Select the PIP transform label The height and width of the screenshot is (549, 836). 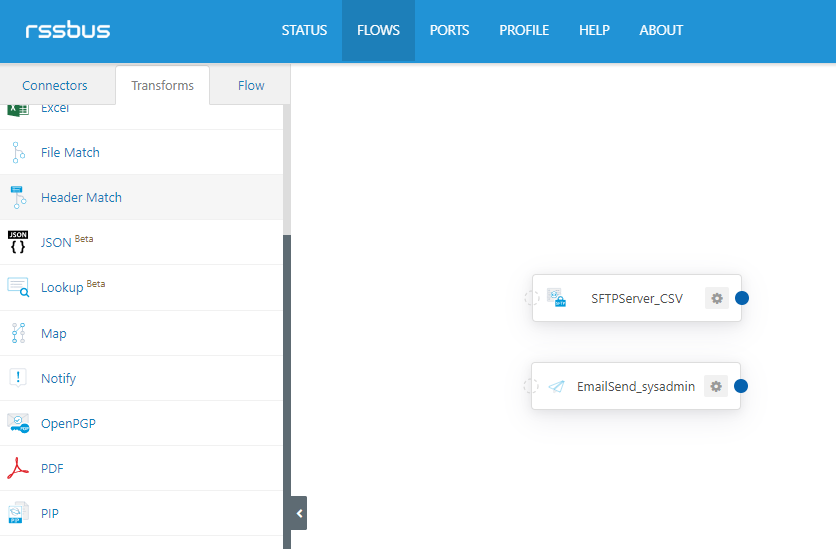[50, 513]
